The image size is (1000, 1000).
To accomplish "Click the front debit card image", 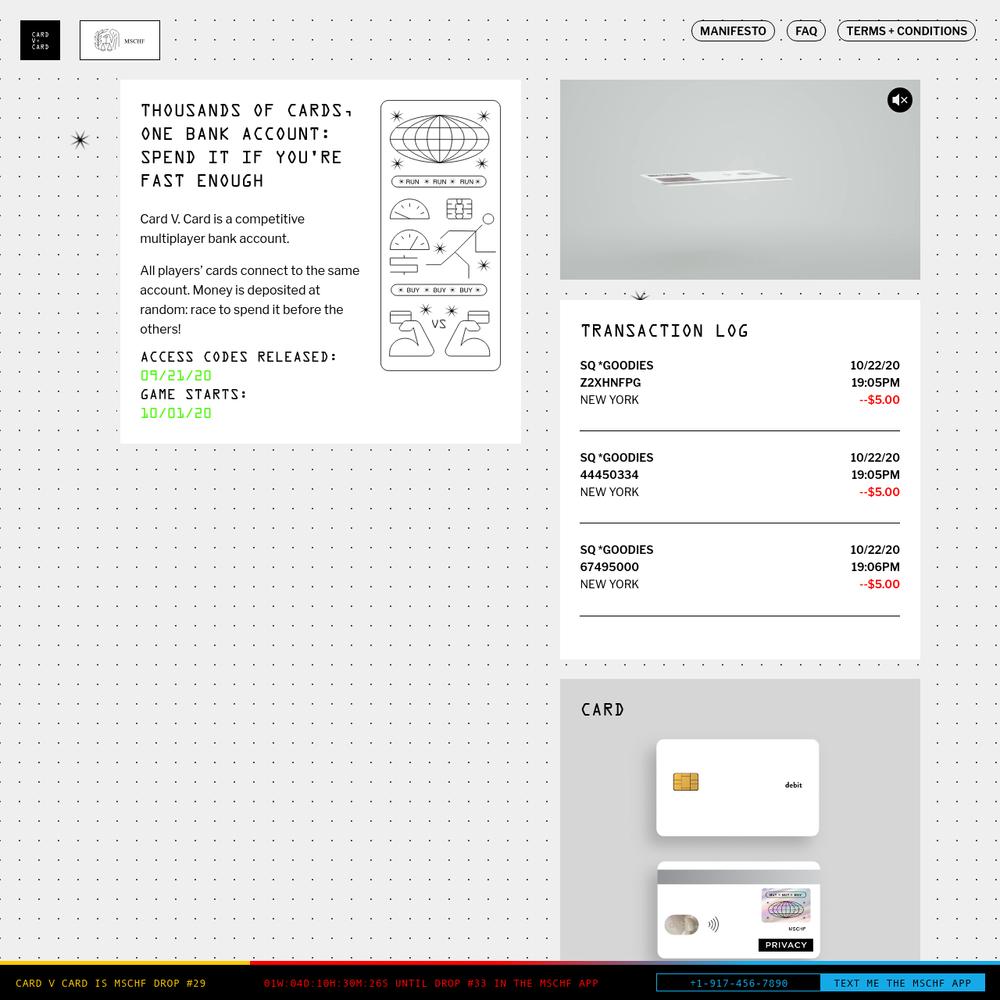I will pos(737,788).
